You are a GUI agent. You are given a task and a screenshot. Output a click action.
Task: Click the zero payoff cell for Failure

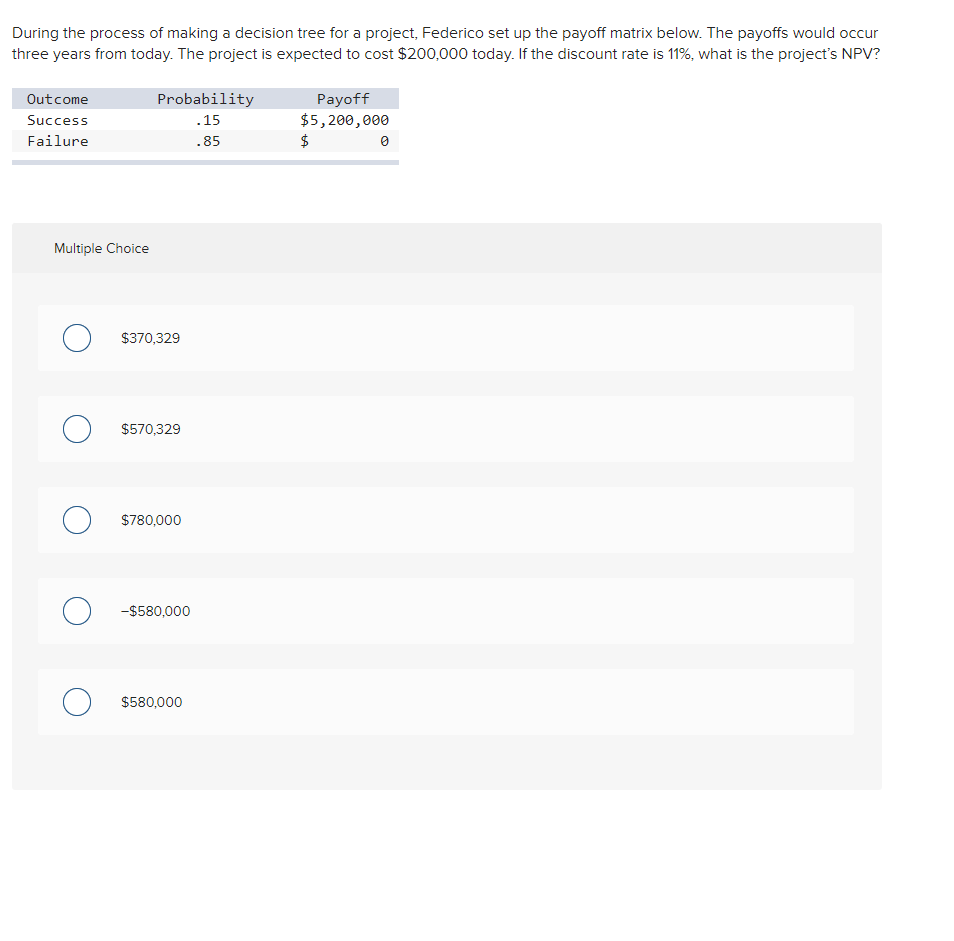pyautogui.click(x=384, y=141)
